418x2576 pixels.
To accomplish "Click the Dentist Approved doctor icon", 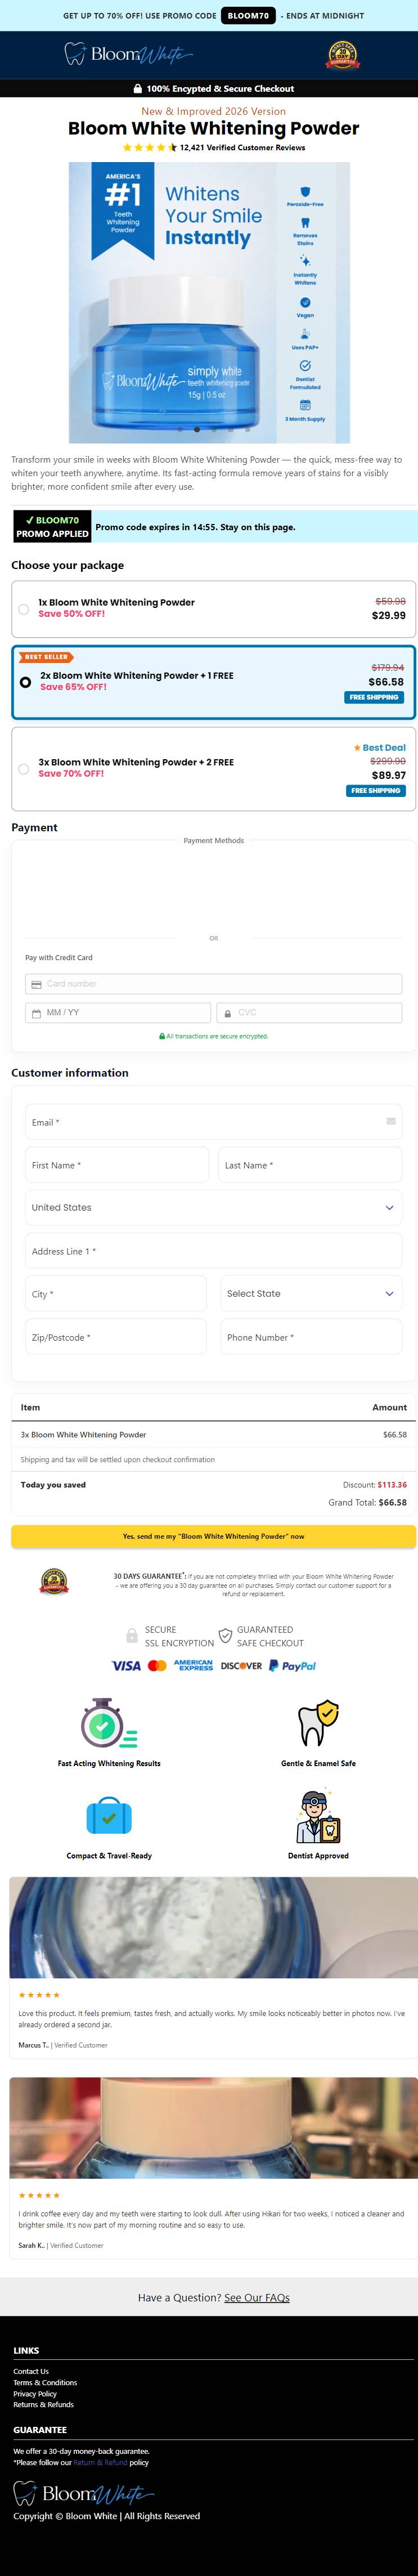I will click(x=318, y=1816).
